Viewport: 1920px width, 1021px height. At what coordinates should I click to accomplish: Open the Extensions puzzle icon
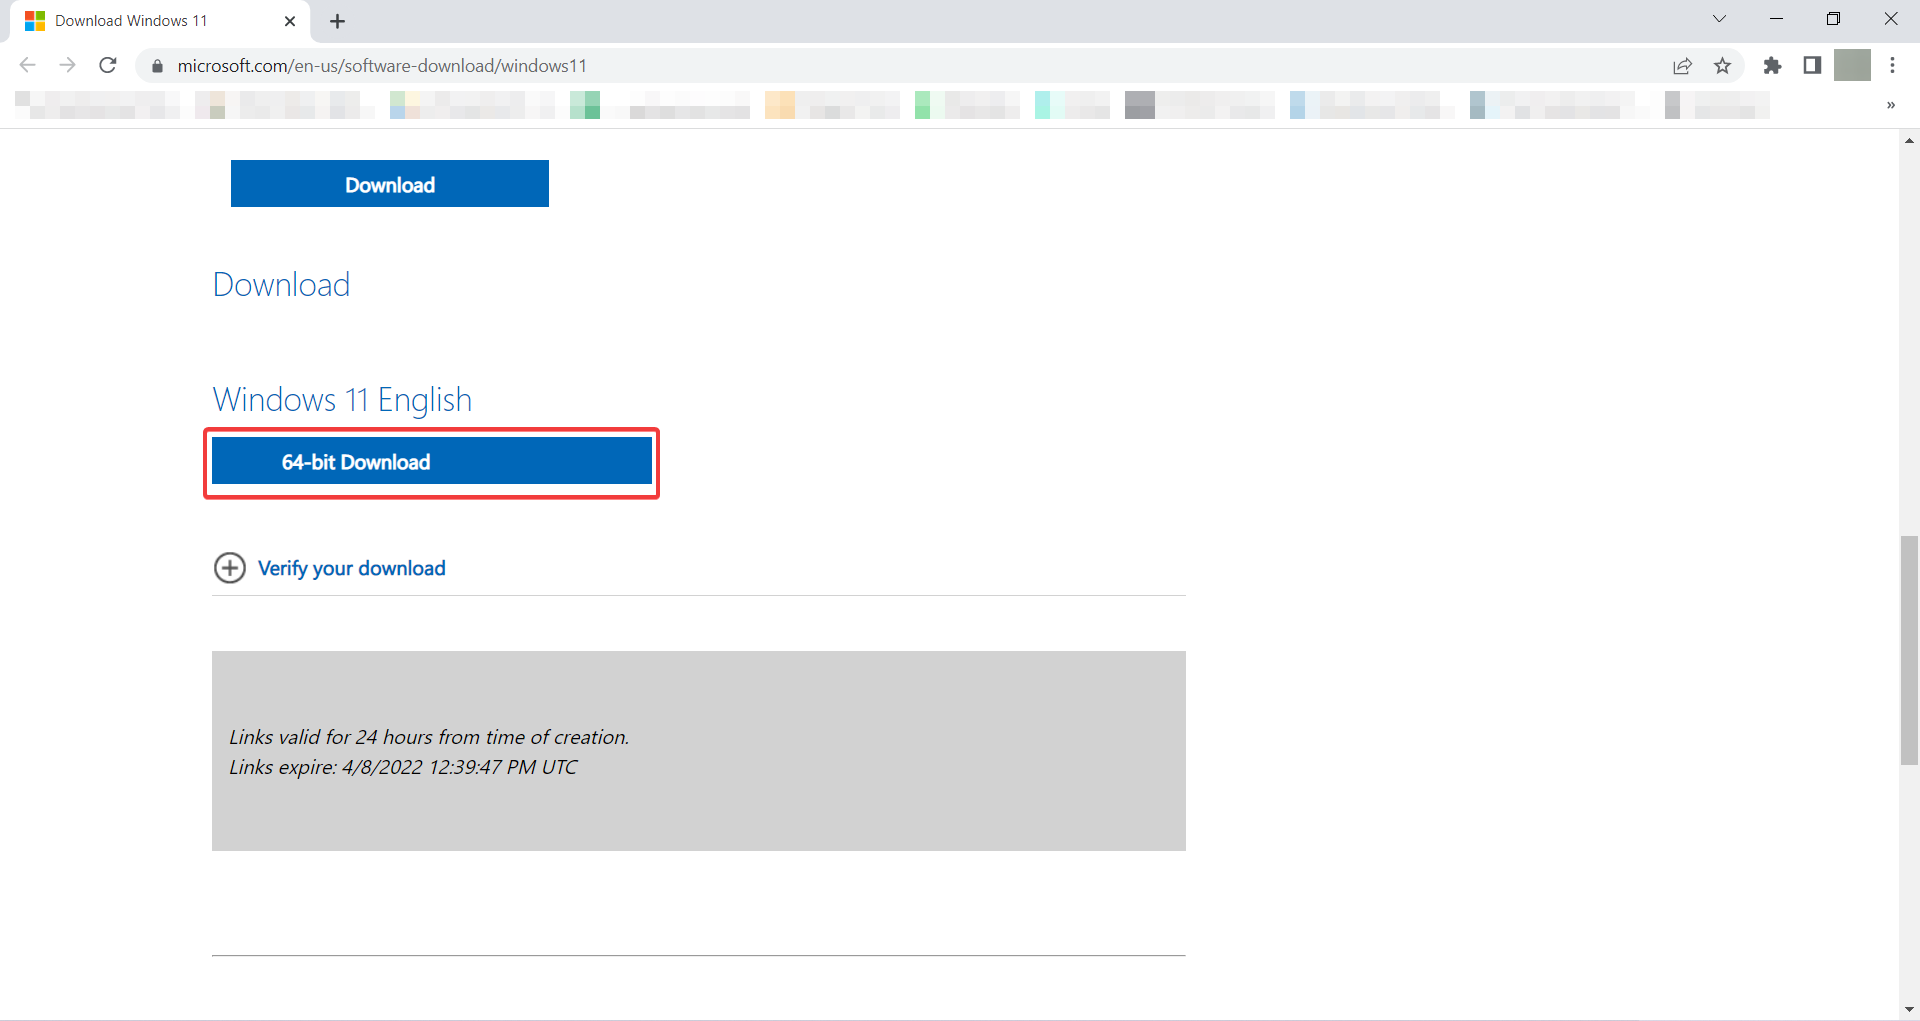(1773, 65)
